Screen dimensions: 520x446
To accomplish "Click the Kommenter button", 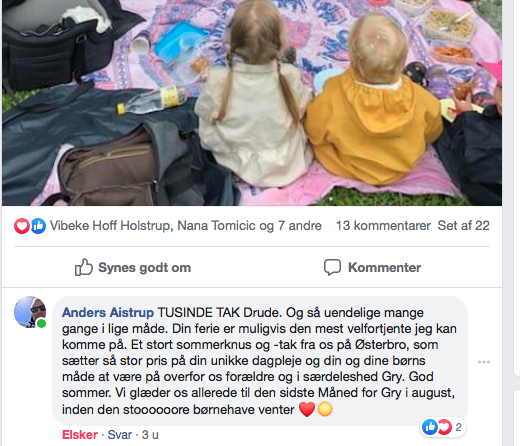I will pos(372,267).
